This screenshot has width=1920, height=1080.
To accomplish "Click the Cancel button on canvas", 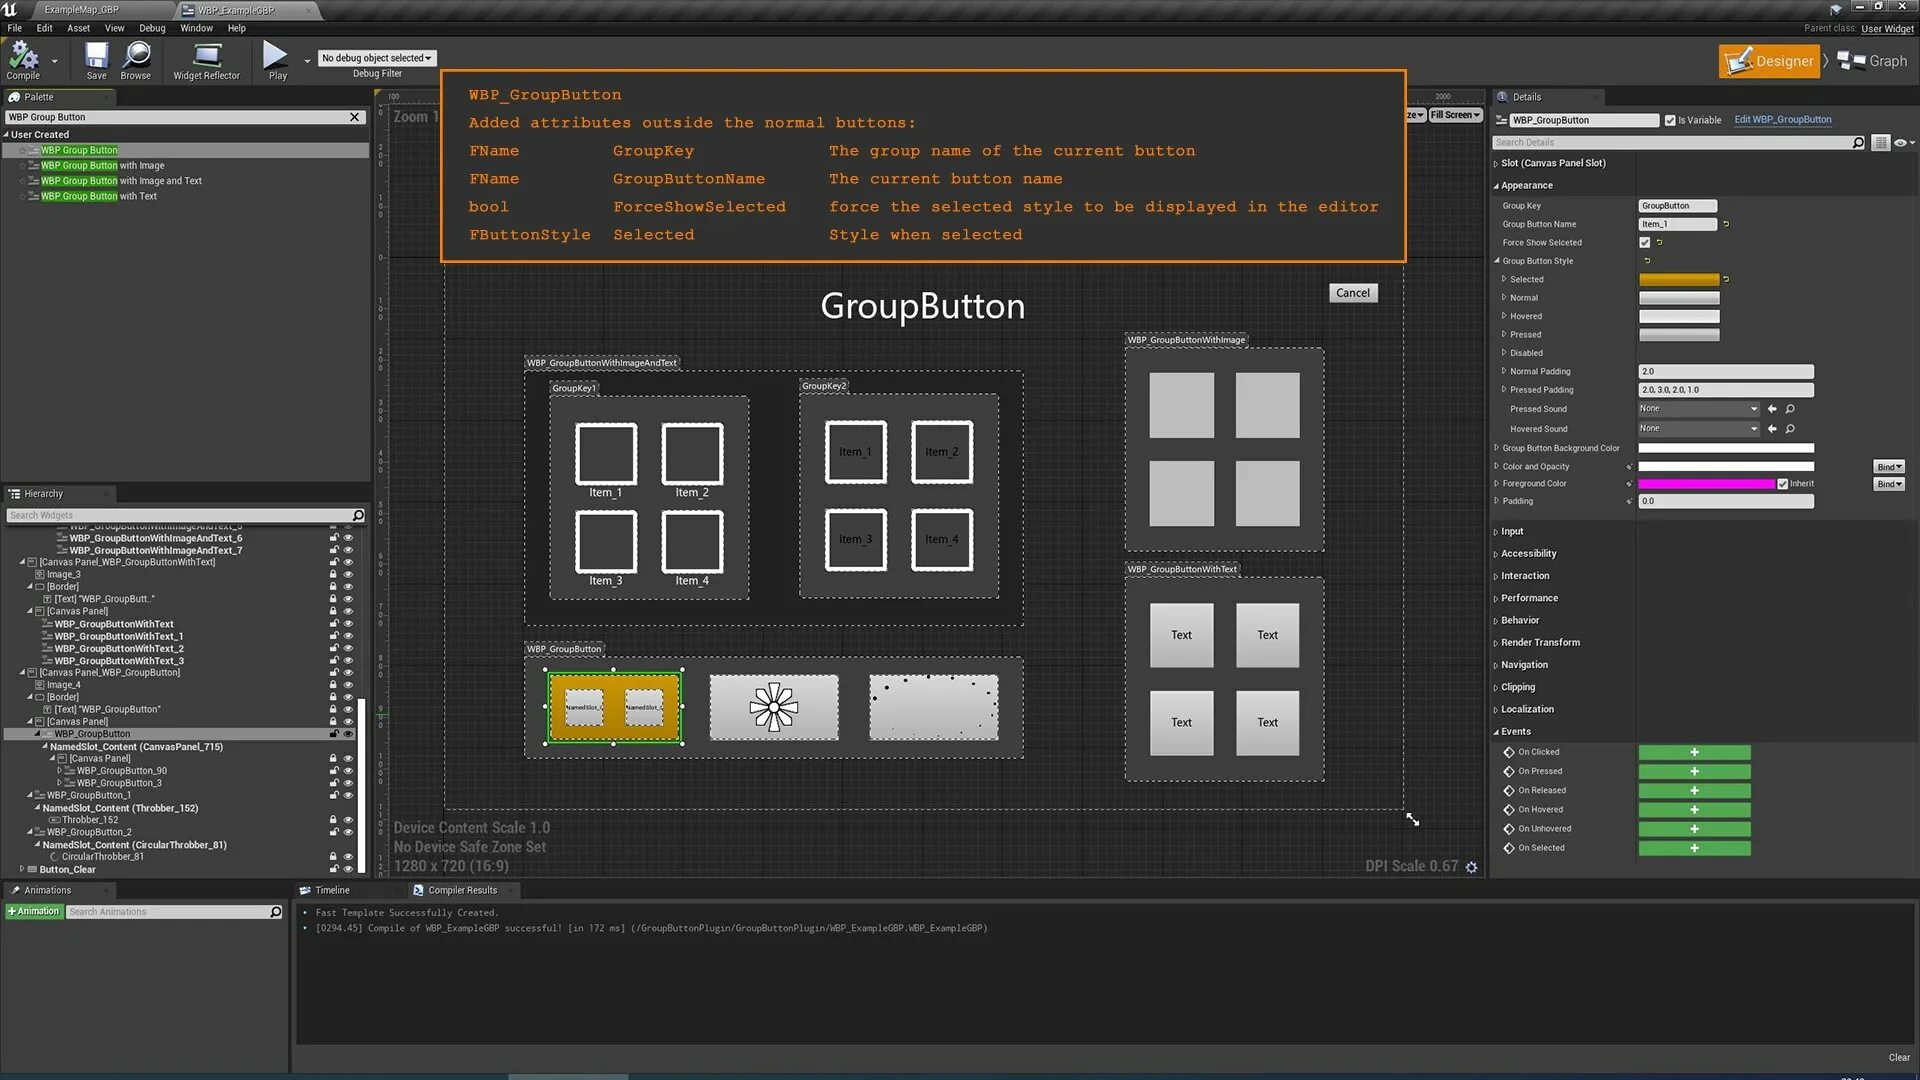I will pos(1352,293).
